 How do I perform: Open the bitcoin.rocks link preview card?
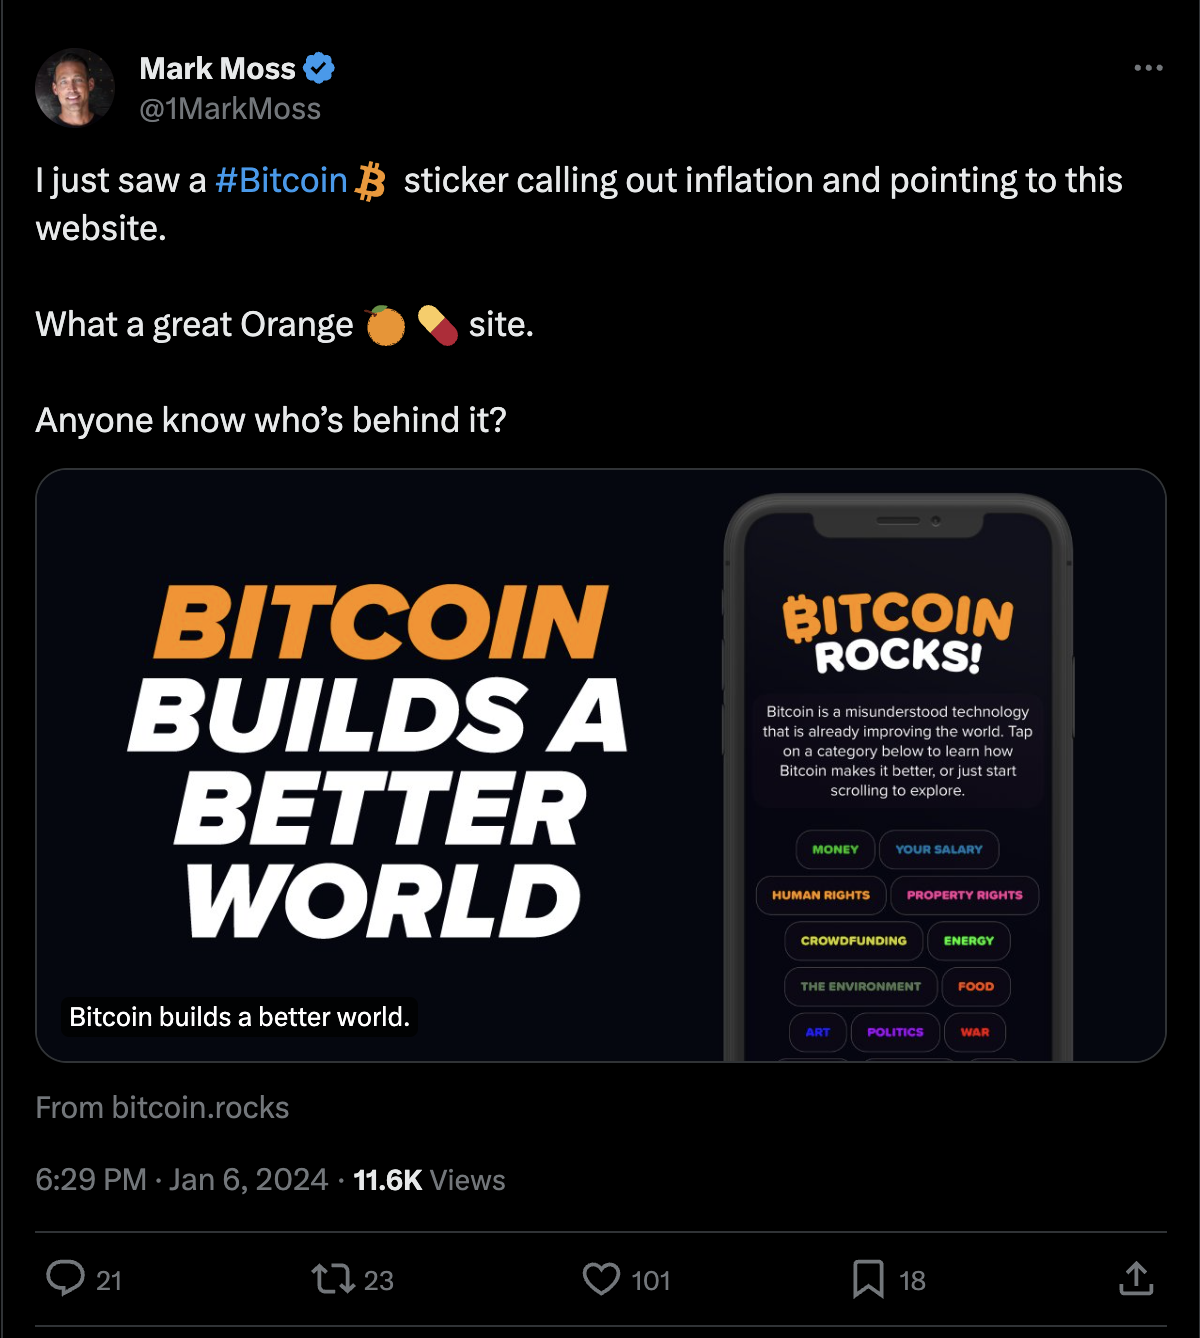click(600, 765)
